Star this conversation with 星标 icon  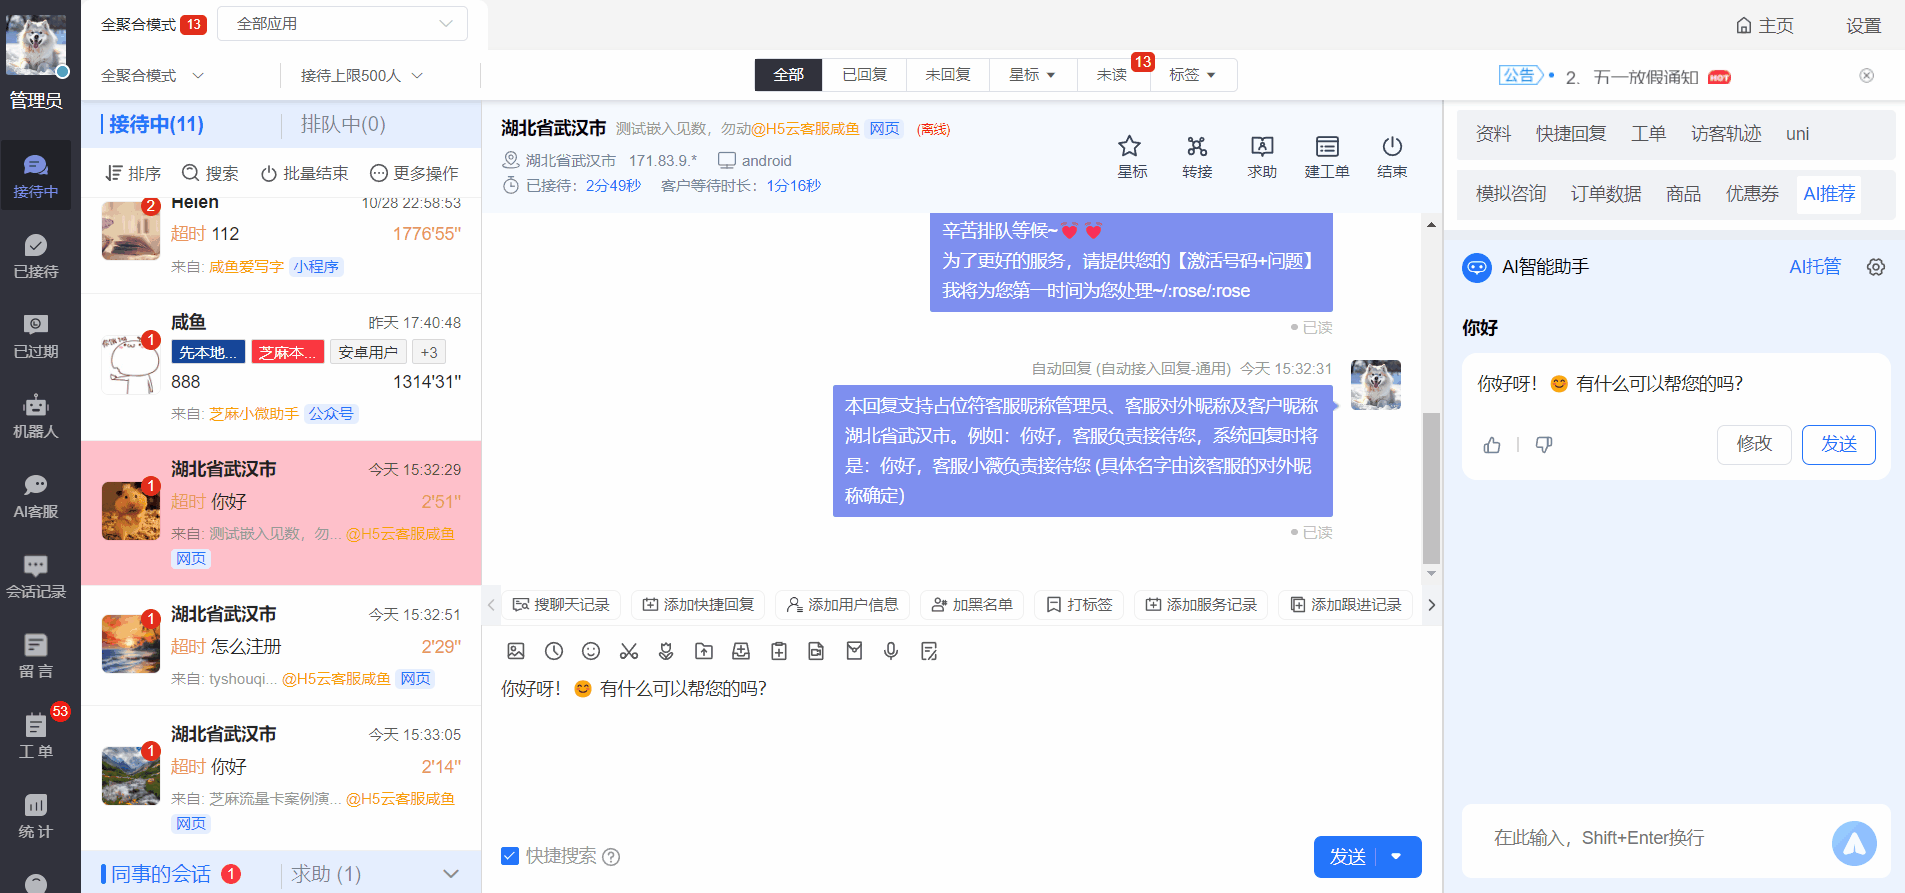coord(1131,157)
